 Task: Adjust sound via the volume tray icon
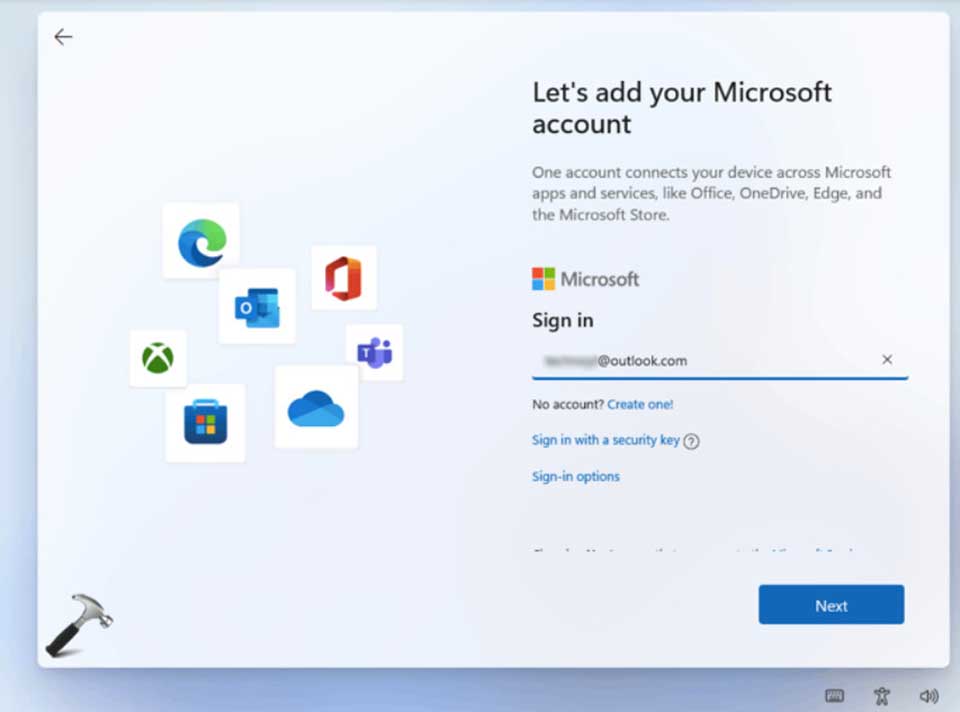click(x=928, y=696)
